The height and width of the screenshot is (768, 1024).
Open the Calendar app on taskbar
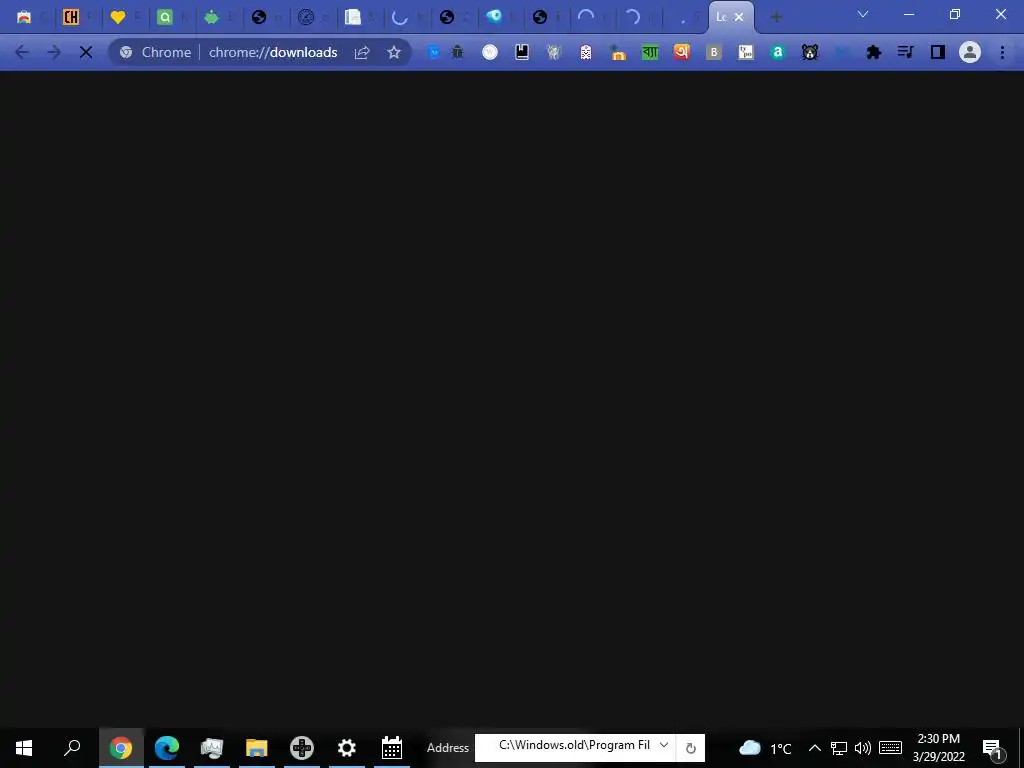click(x=392, y=748)
